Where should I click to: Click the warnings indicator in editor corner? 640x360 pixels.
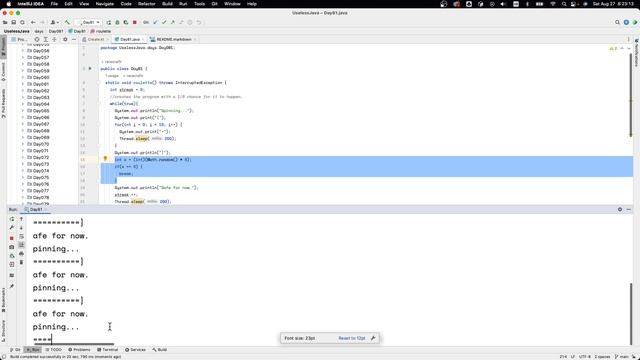coord(613,48)
